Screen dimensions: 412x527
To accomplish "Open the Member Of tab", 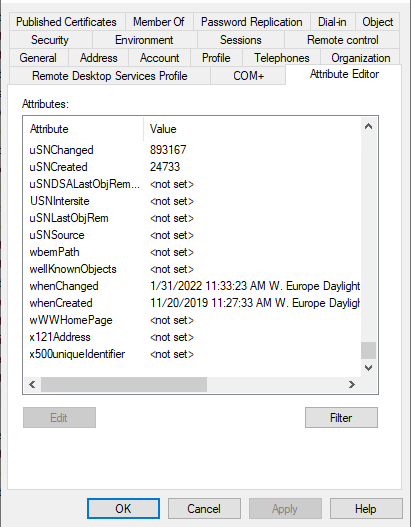I will [x=159, y=22].
